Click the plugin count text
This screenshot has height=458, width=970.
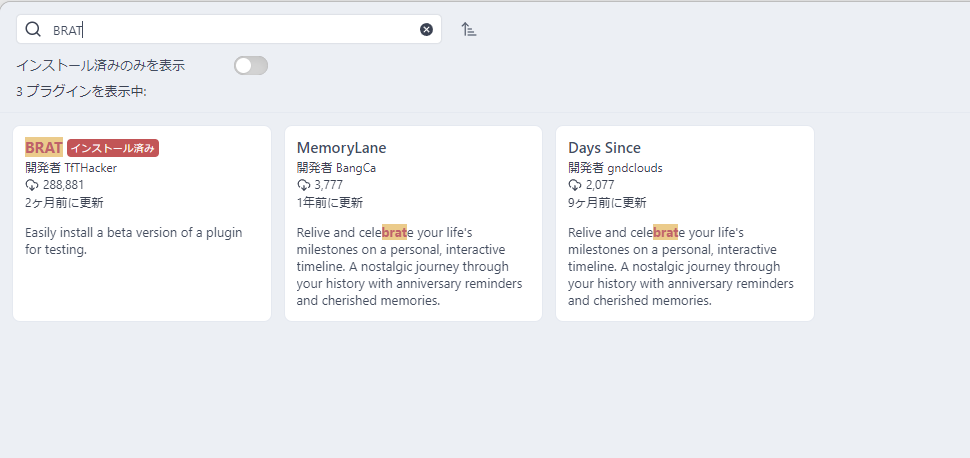click(x=81, y=92)
